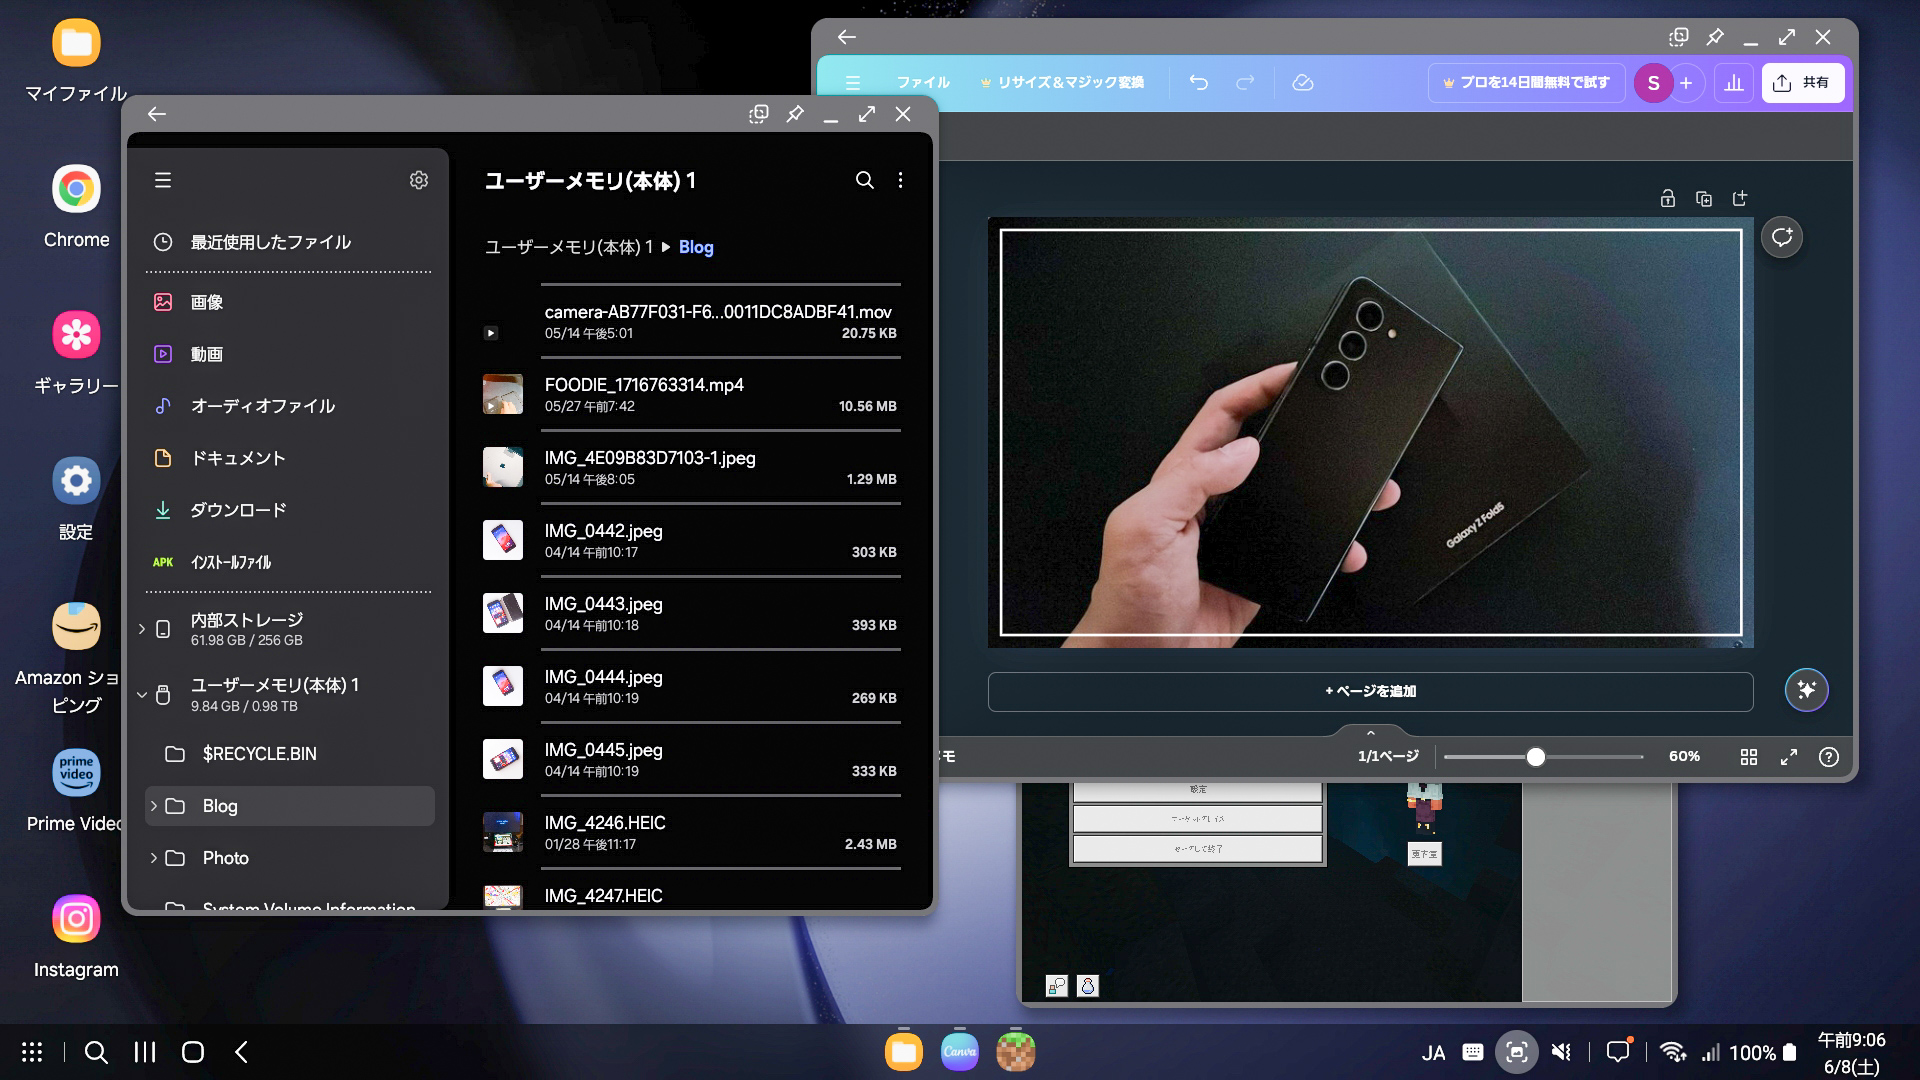Open Canva hamburger menu
The image size is (1920, 1080).
click(x=853, y=83)
